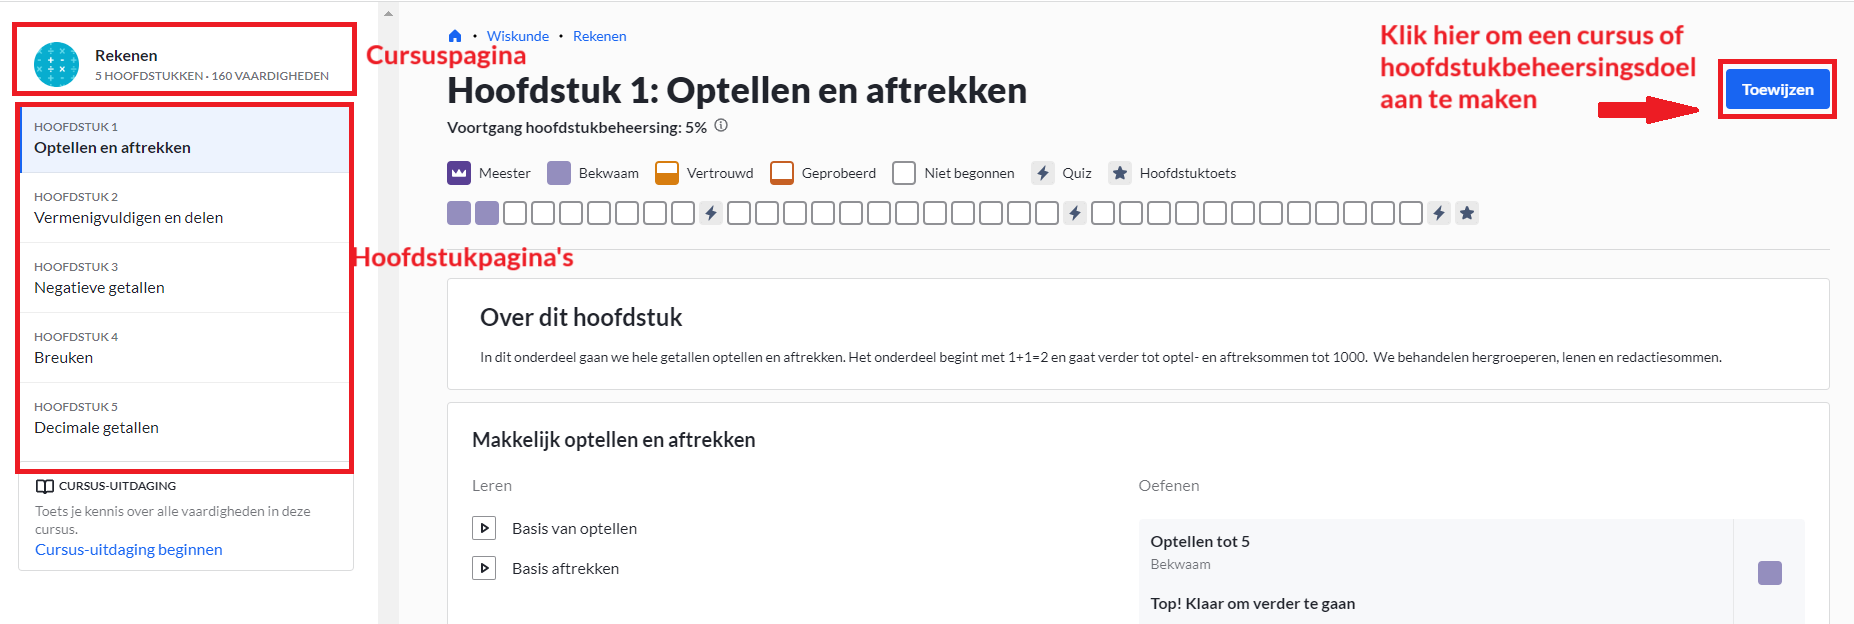Click the Rekenen course logo icon
Screen dimensions: 1854x624
click(x=56, y=64)
